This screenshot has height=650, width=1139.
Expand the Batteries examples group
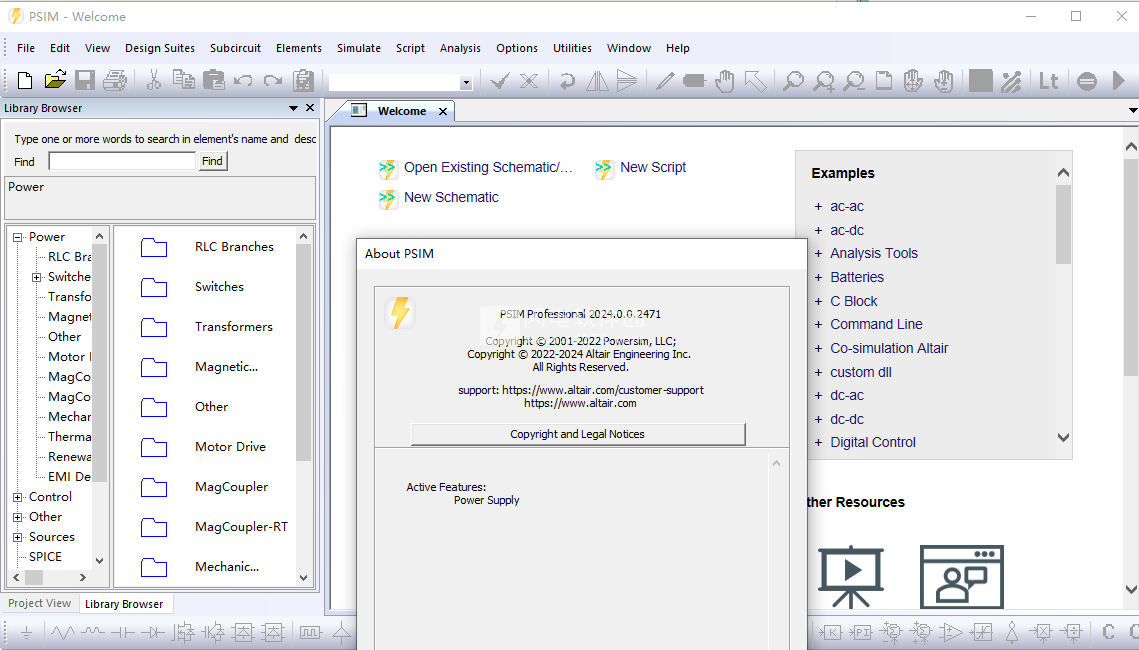(818, 277)
